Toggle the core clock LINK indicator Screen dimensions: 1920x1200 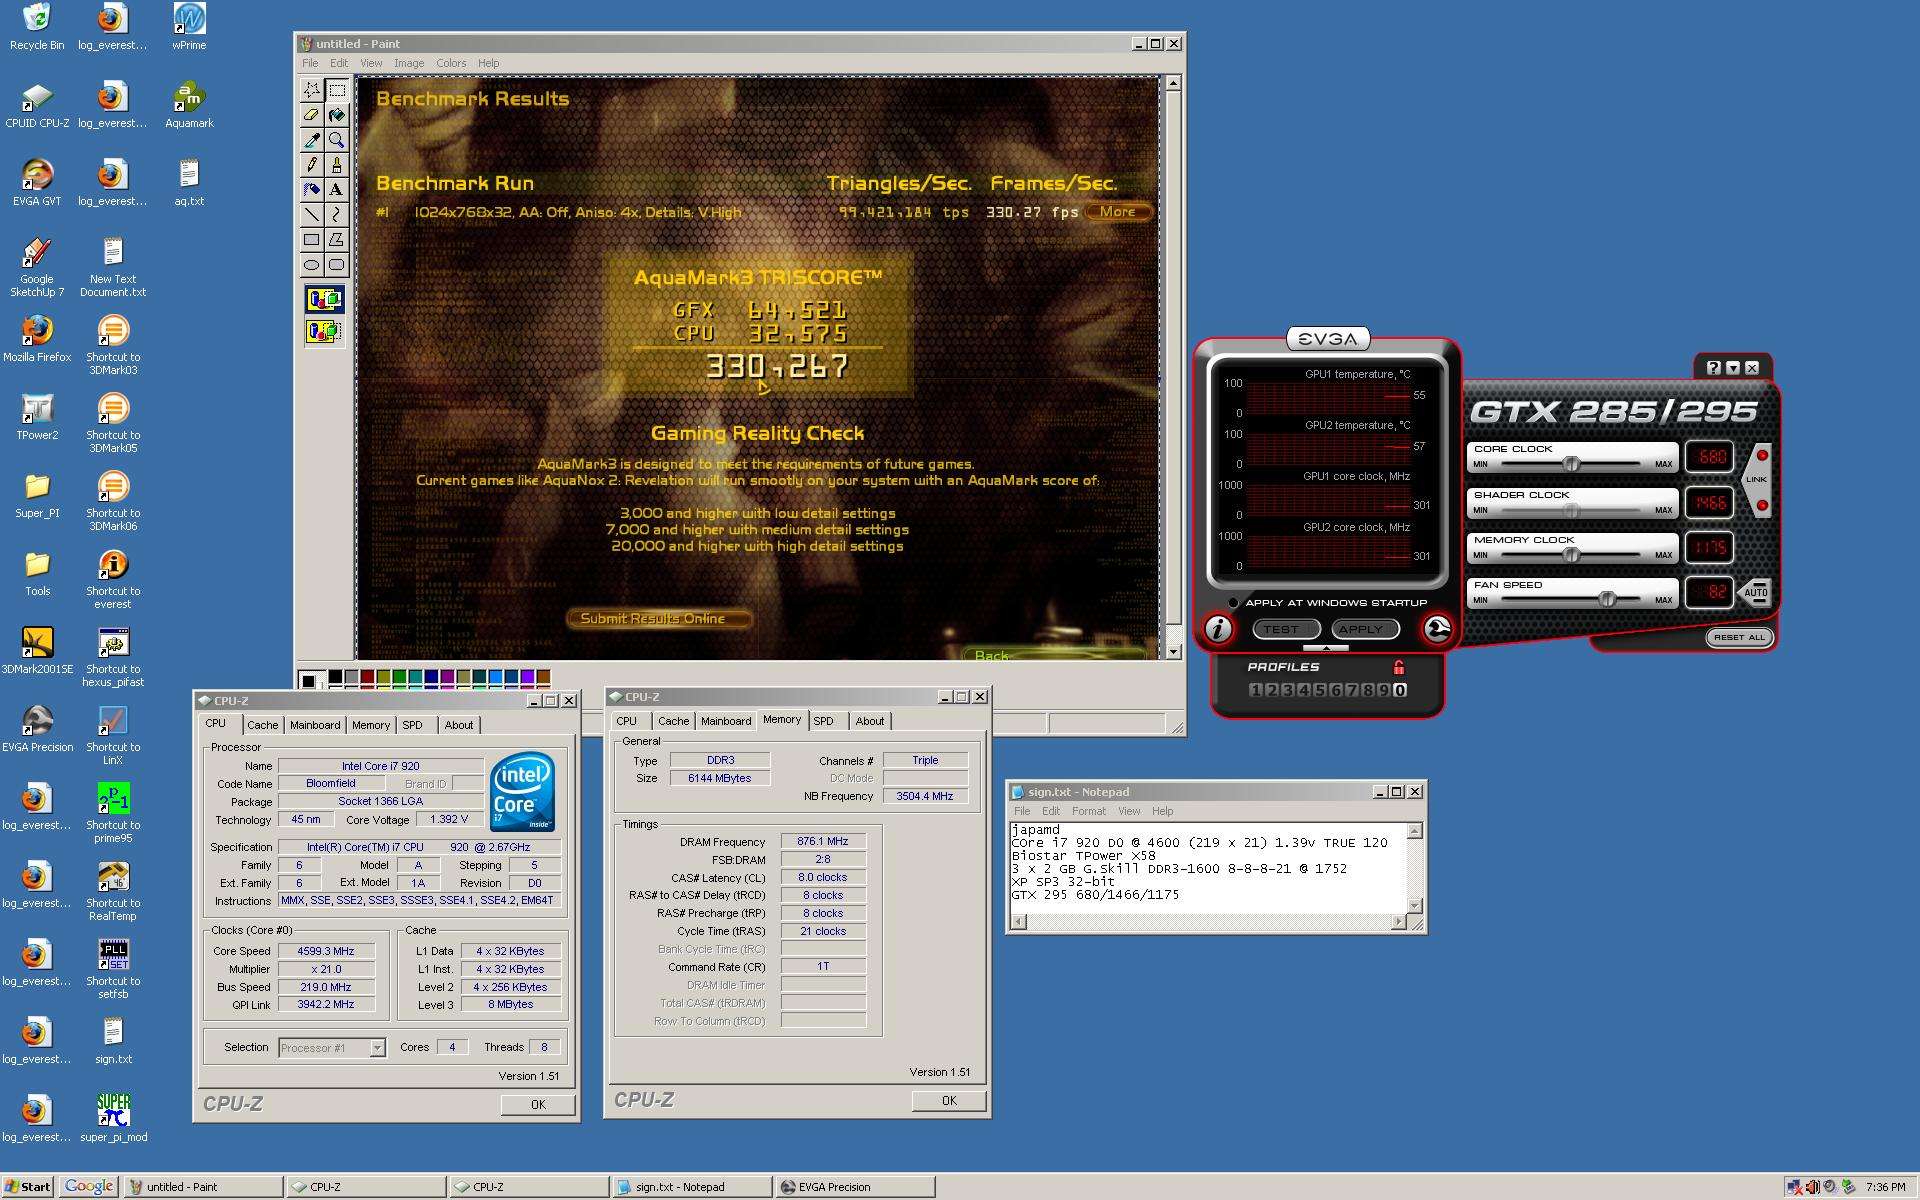1762,456
